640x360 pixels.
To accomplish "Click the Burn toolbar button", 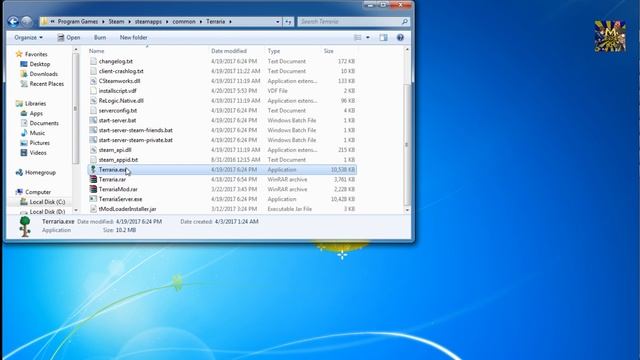I will (100, 38).
